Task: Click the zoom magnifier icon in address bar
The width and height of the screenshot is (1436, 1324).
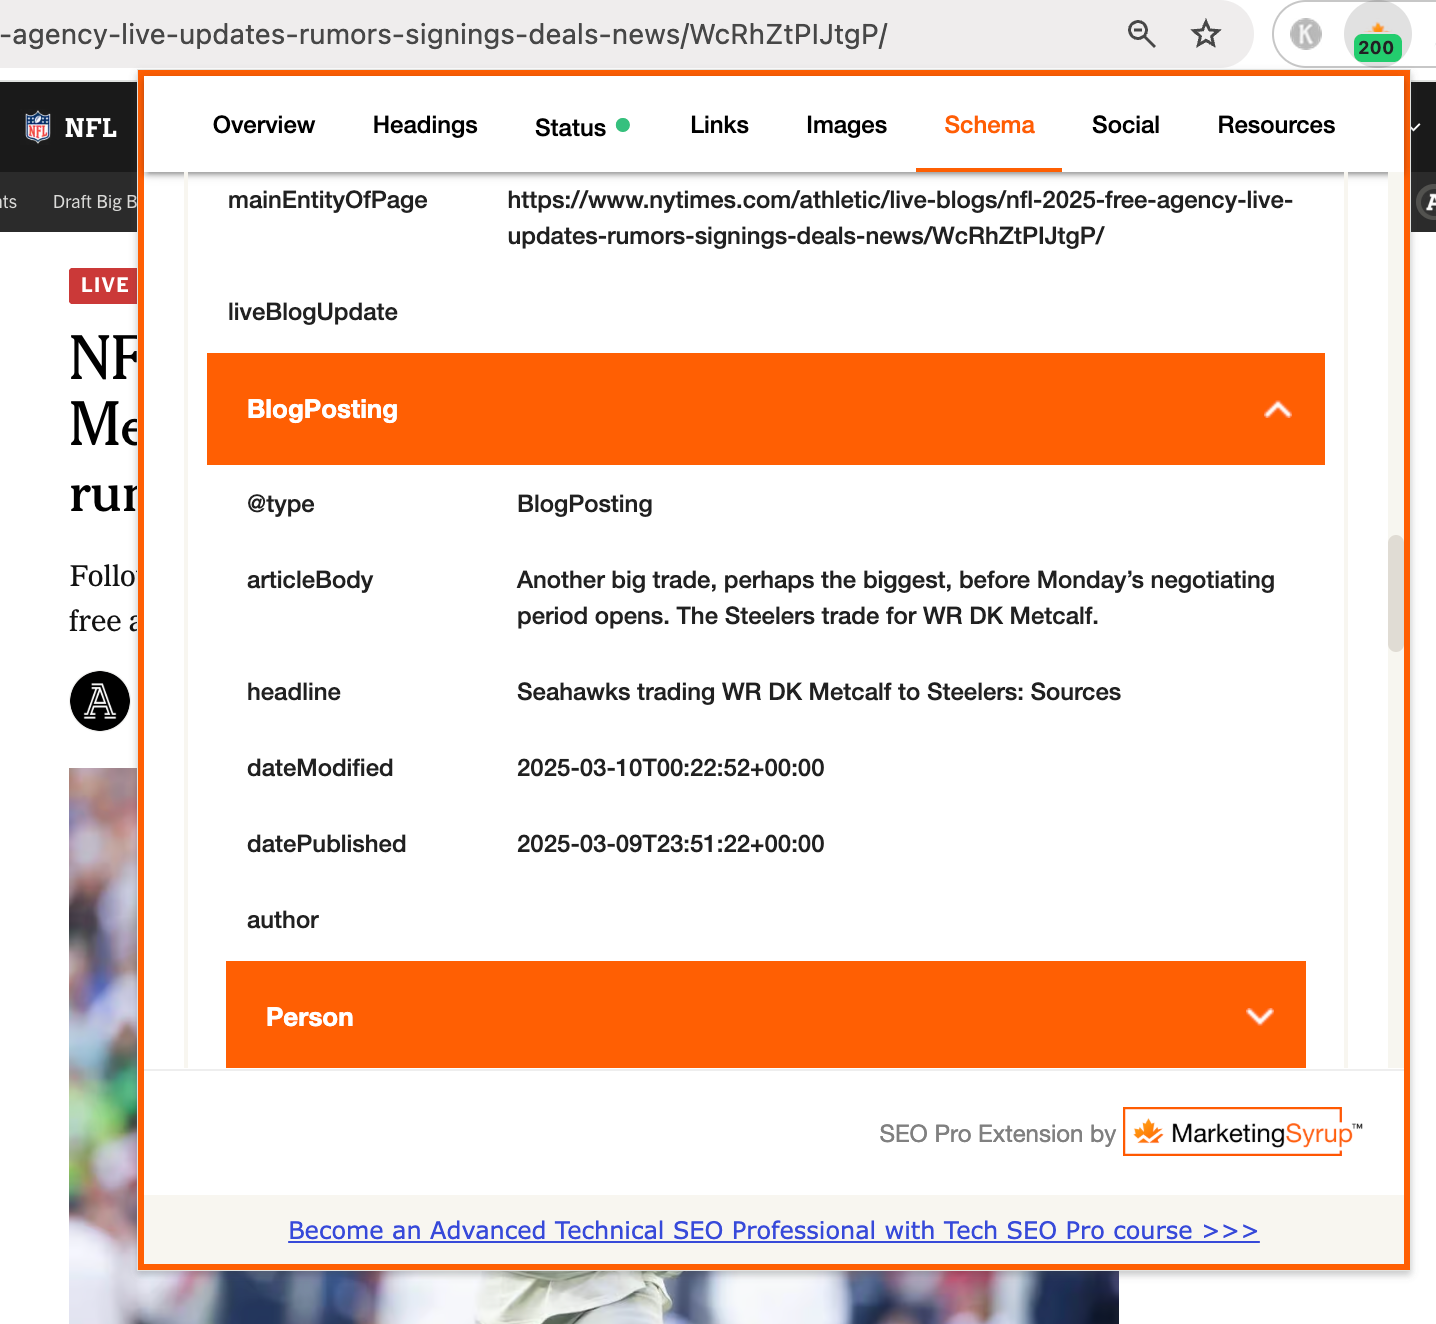Action: pos(1141,34)
